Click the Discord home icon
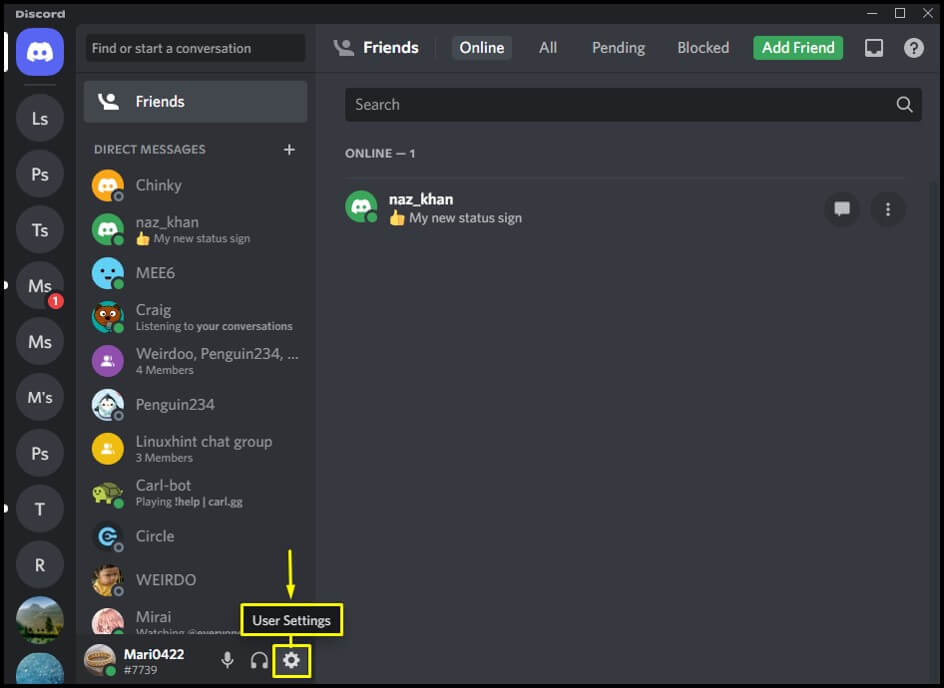 (x=40, y=52)
